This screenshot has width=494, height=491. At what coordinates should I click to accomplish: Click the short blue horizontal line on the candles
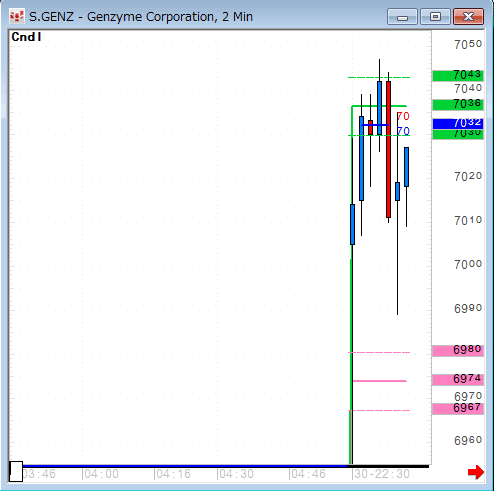click(x=375, y=125)
